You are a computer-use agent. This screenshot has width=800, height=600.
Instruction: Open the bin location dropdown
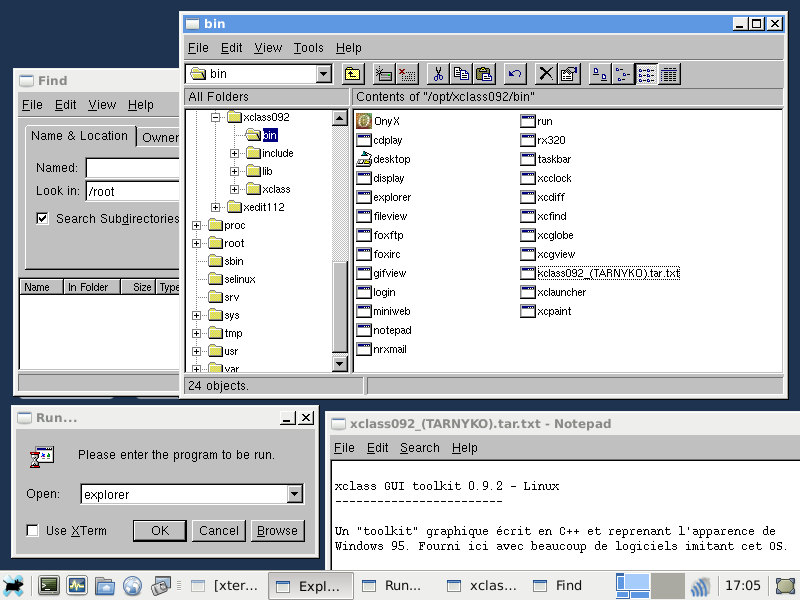click(323, 73)
